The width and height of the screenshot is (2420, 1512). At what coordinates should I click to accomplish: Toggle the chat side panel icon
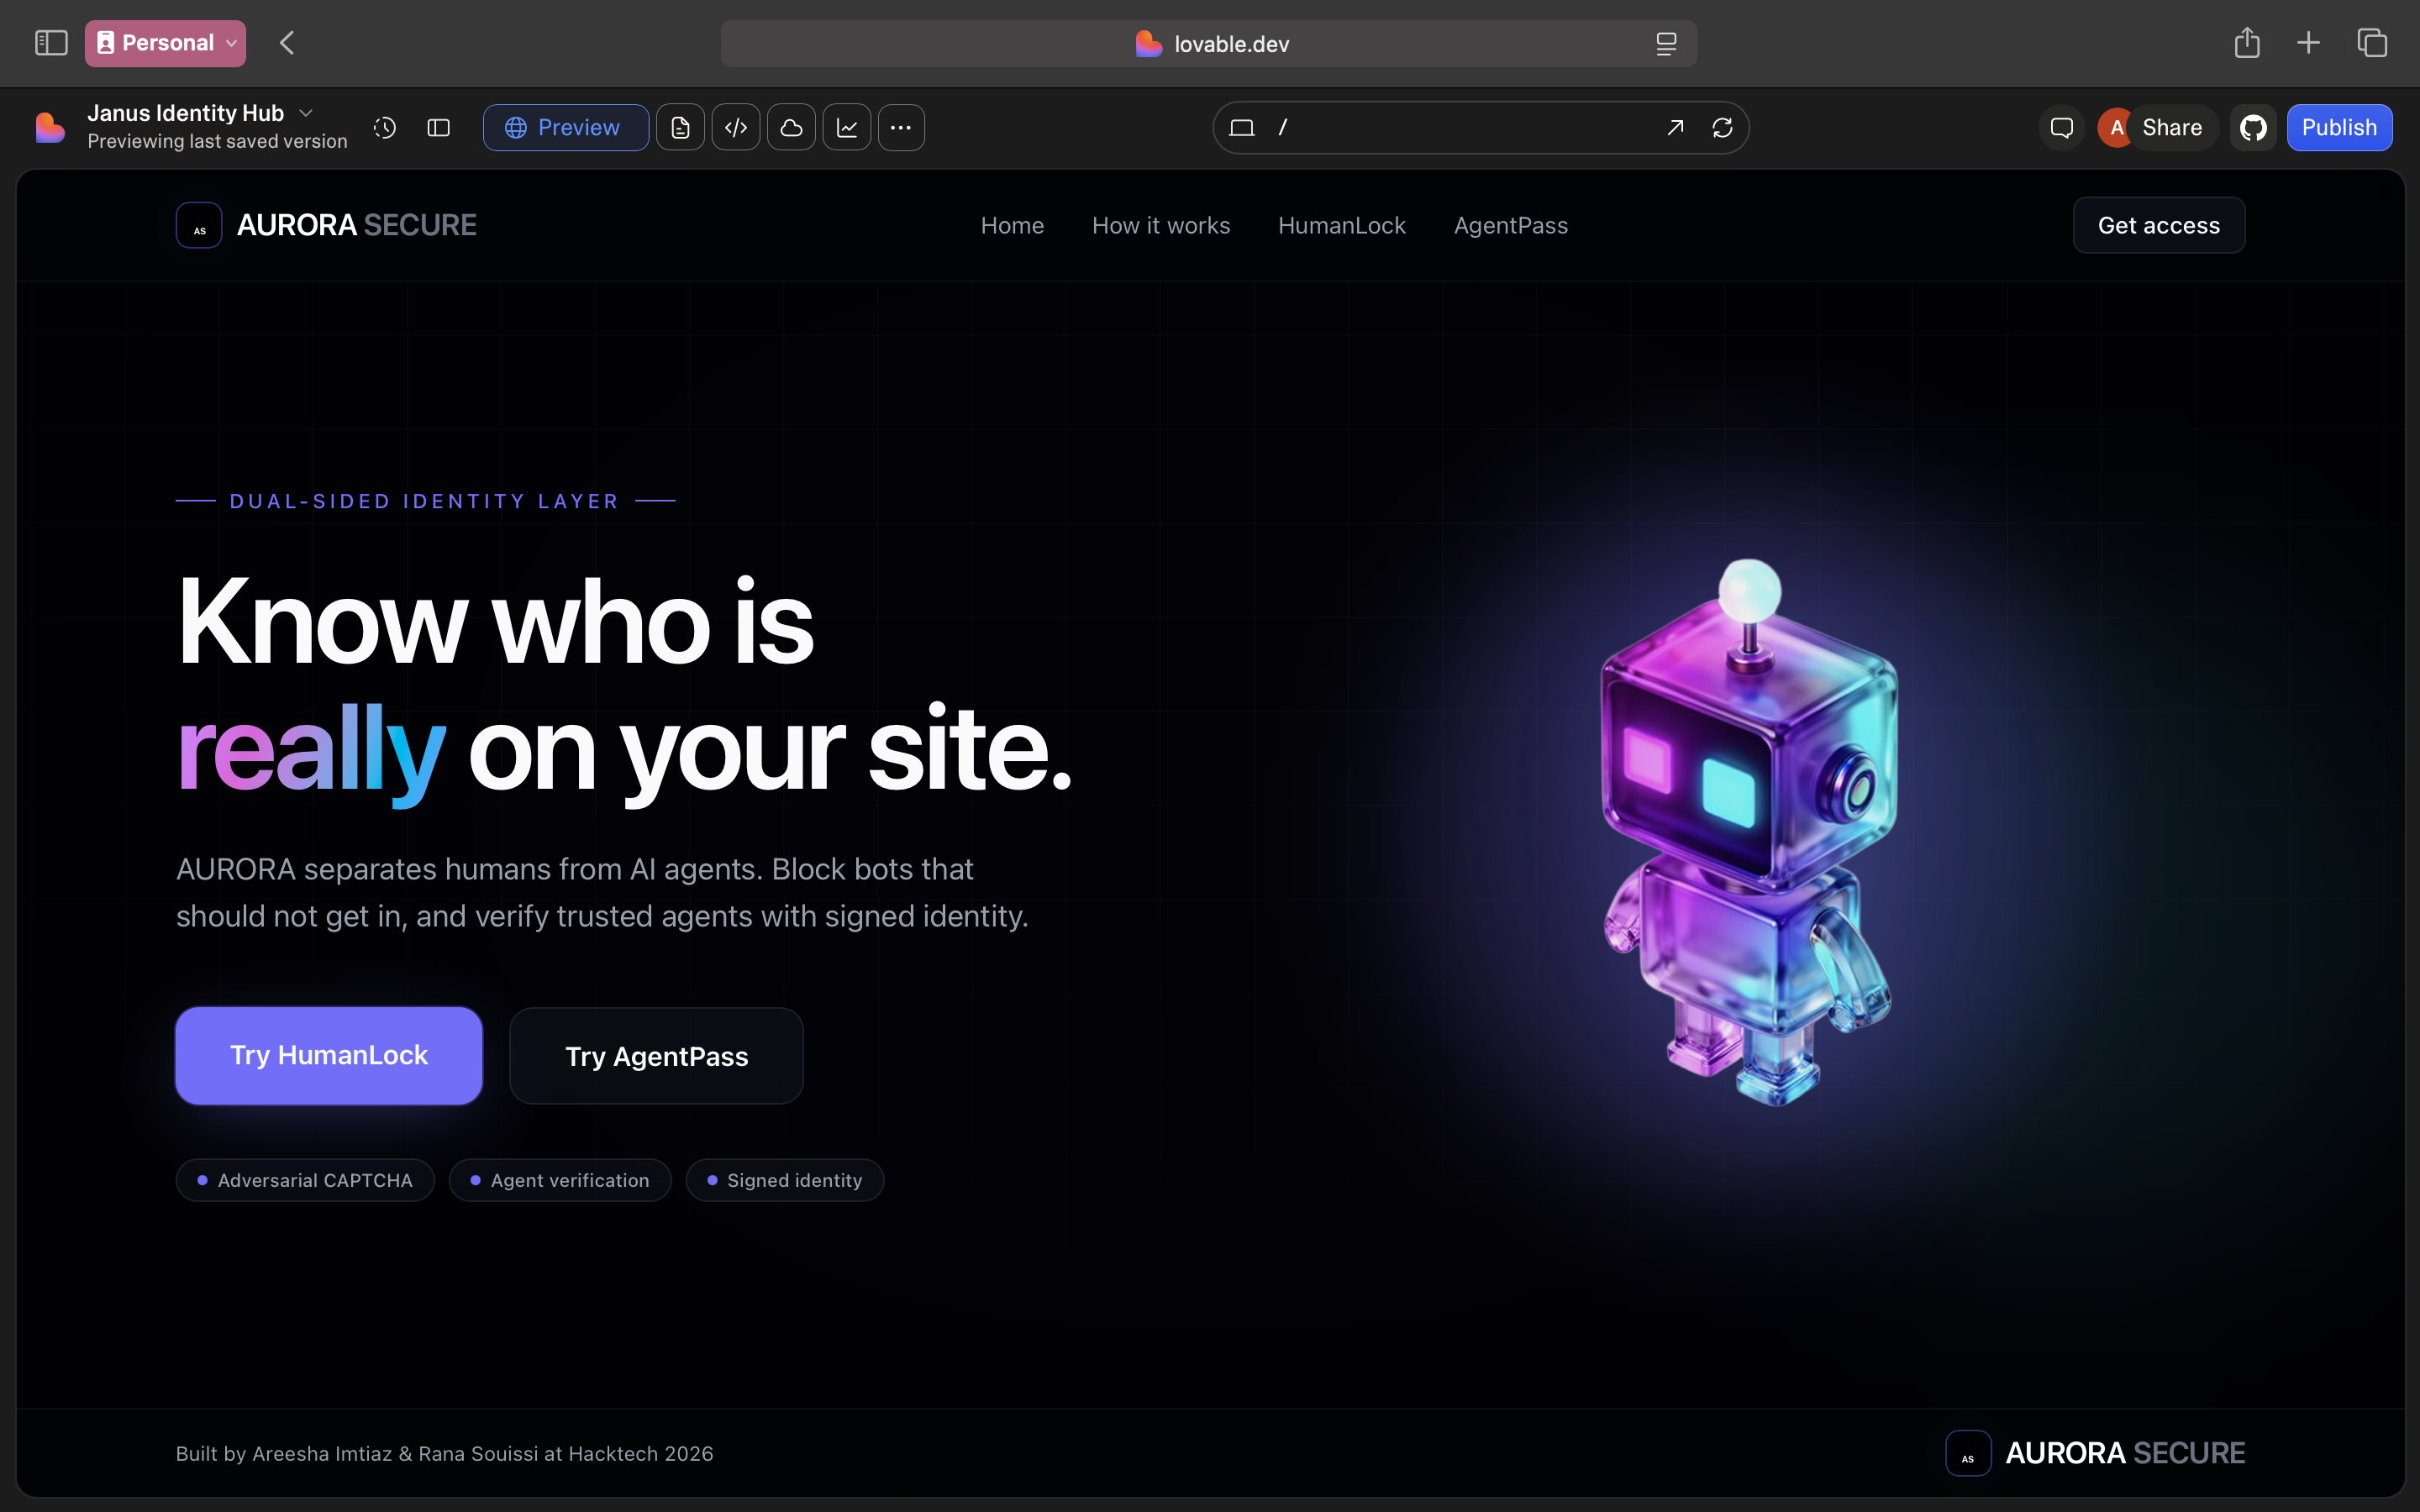tap(438, 128)
